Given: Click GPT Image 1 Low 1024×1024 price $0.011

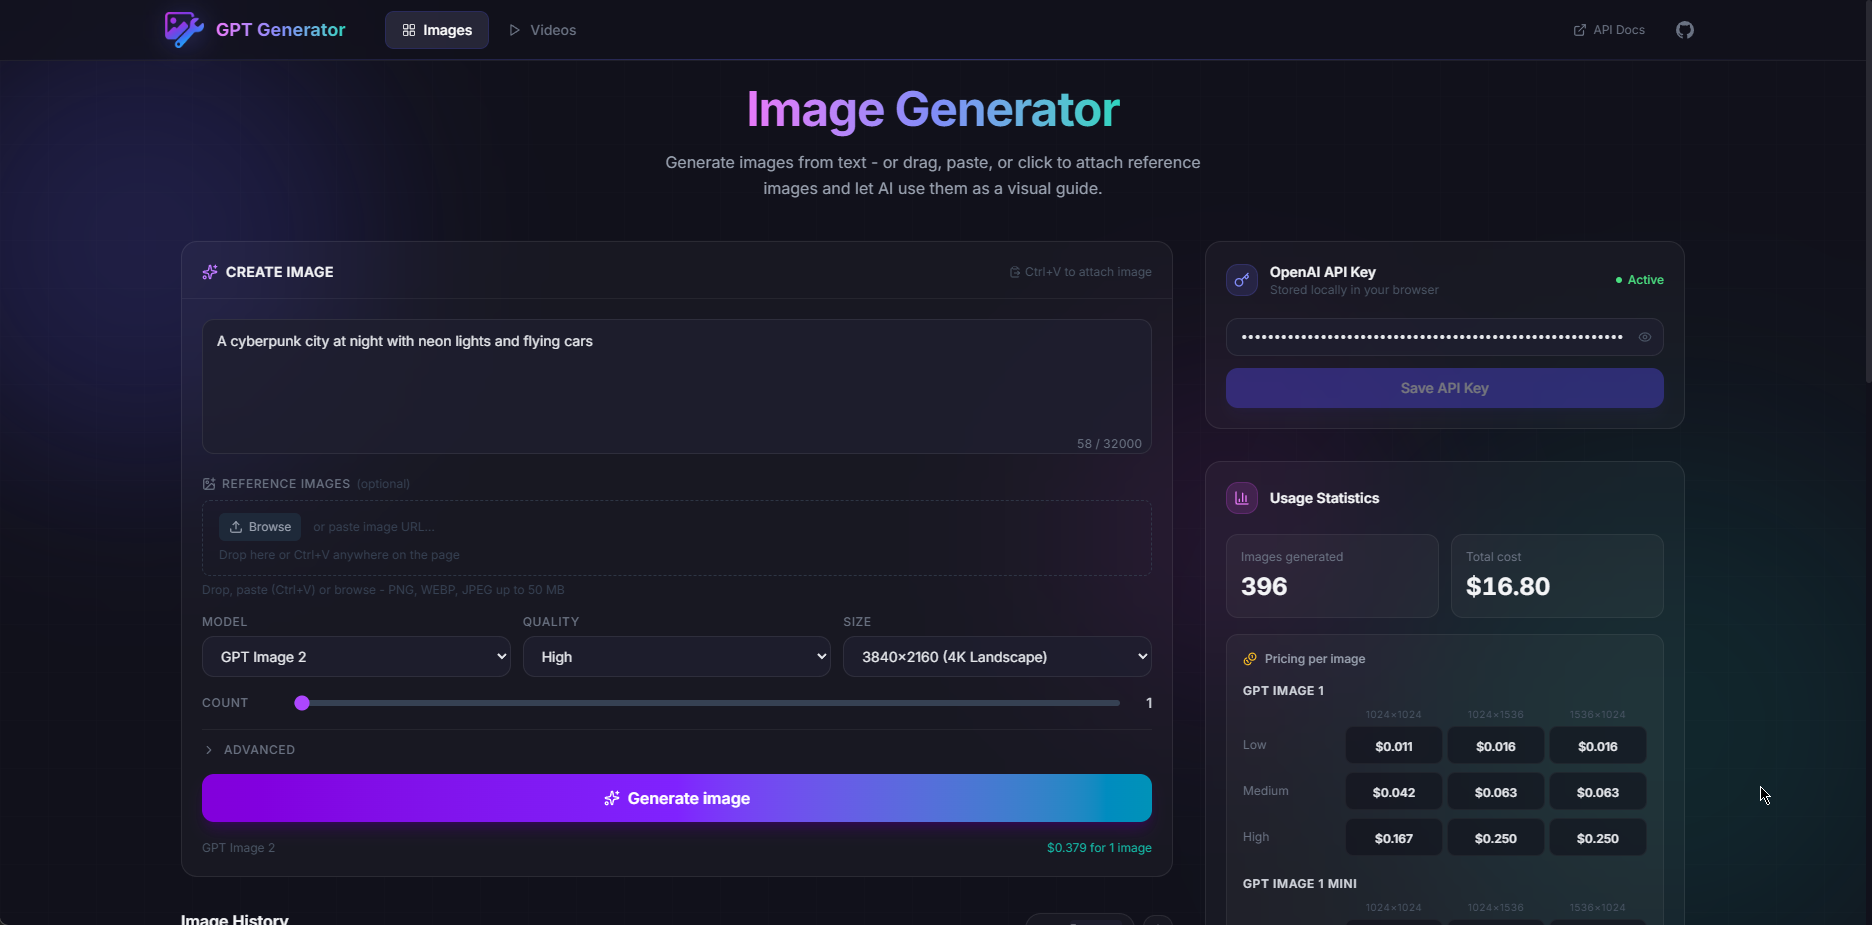Looking at the screenshot, I should tap(1394, 746).
